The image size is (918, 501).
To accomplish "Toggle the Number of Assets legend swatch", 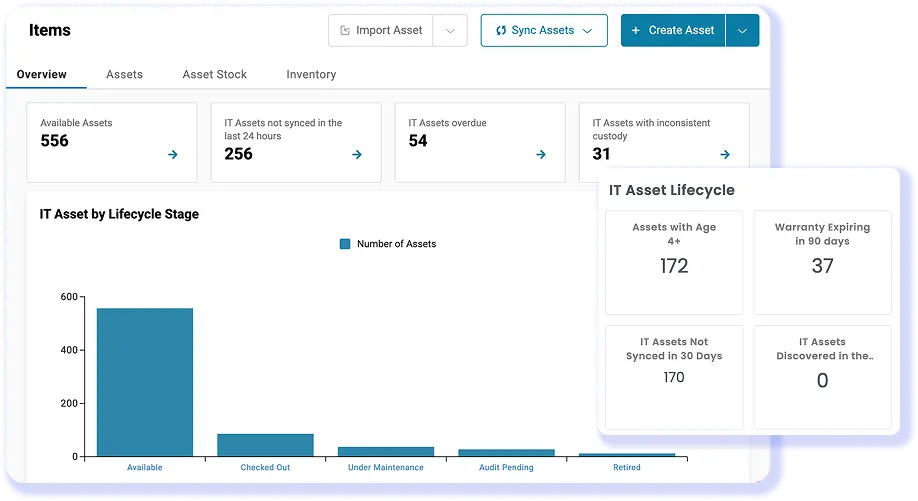I will [x=345, y=244].
